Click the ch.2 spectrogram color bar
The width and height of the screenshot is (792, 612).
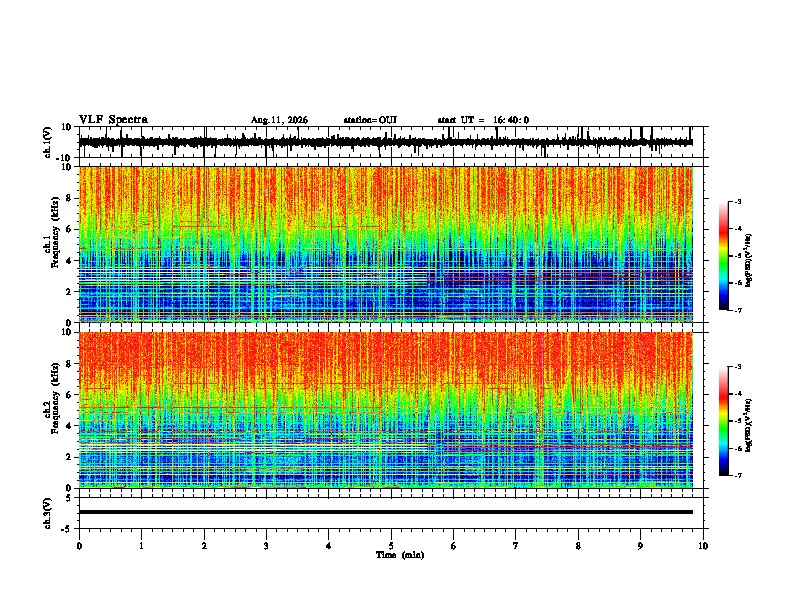click(723, 421)
